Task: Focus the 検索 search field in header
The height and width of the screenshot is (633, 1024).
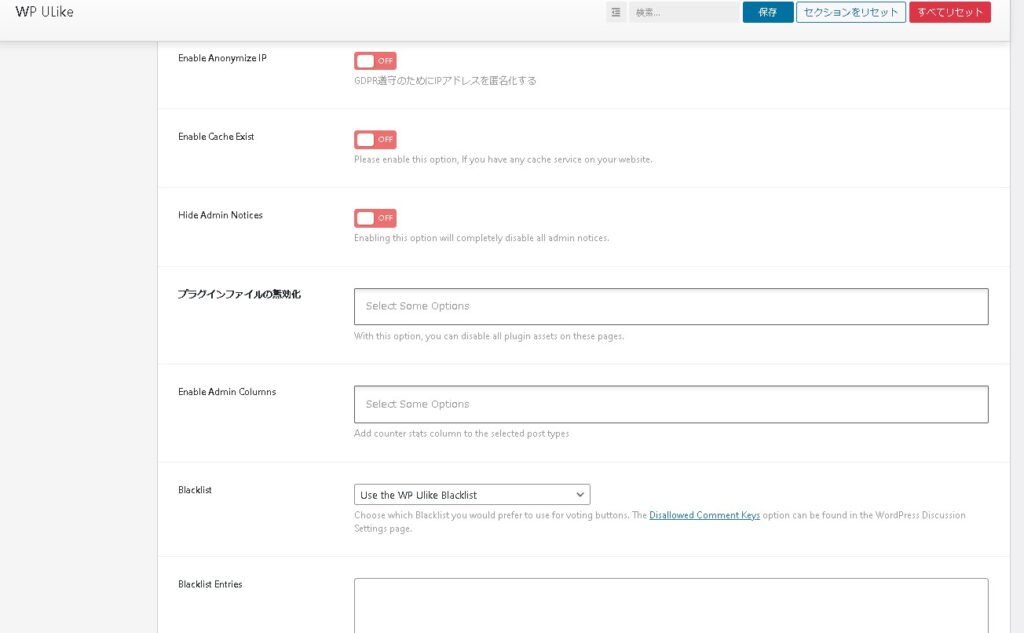Action: click(684, 12)
